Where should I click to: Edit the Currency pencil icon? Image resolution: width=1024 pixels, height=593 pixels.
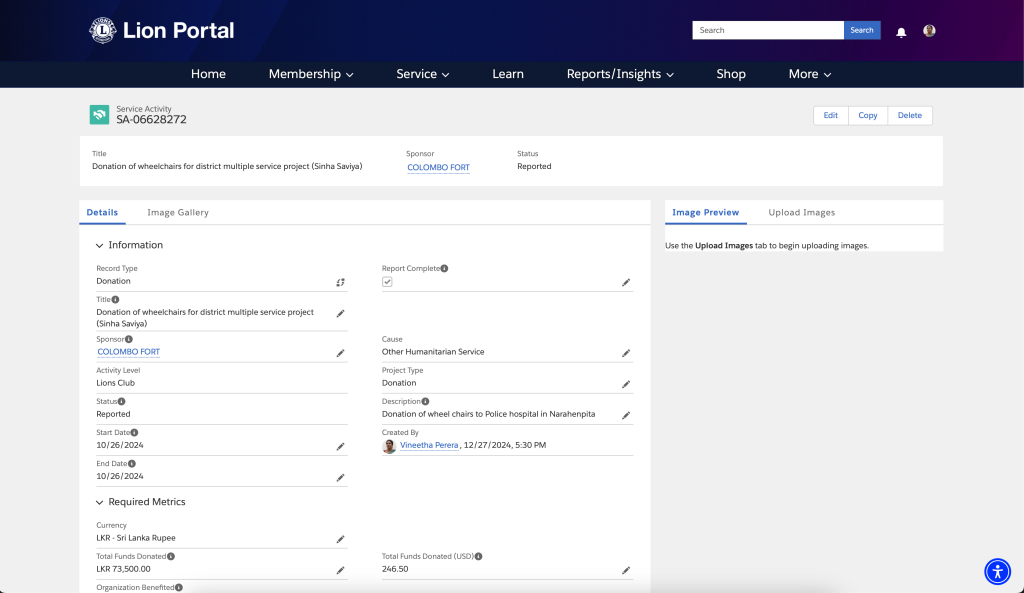(340, 539)
